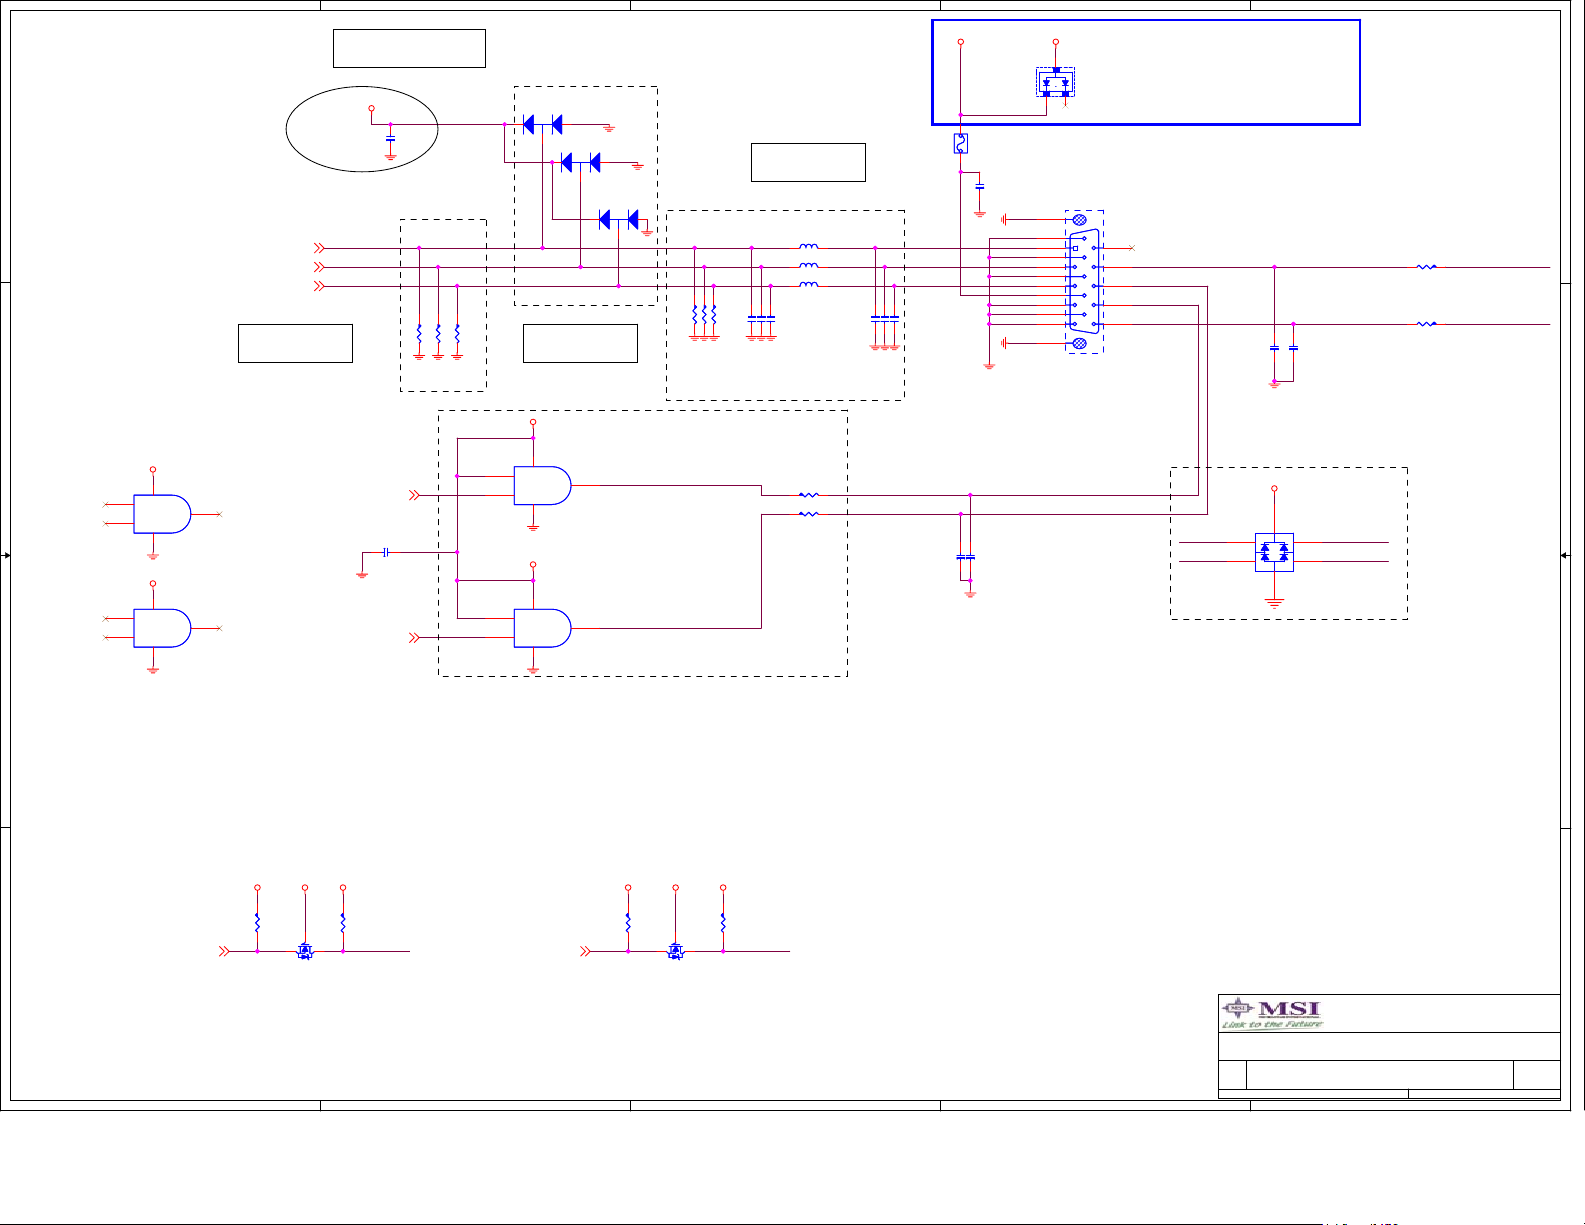Click the empty label box above the inductor filter block
Image resolution: width=1585 pixels, height=1225 pixels.
click(x=808, y=162)
